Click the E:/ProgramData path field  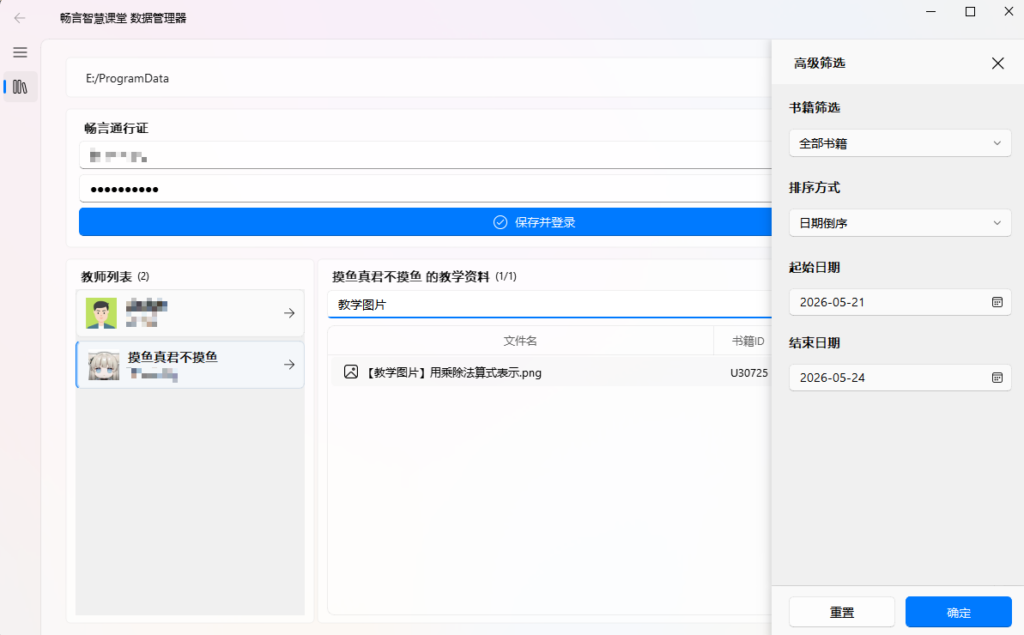tap(419, 78)
